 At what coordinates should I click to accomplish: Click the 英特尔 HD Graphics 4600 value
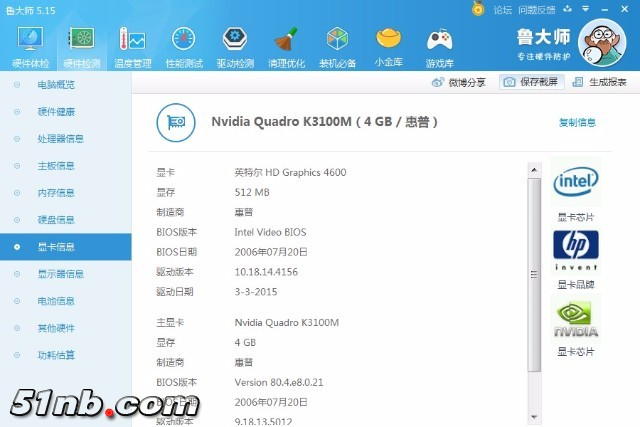290,172
